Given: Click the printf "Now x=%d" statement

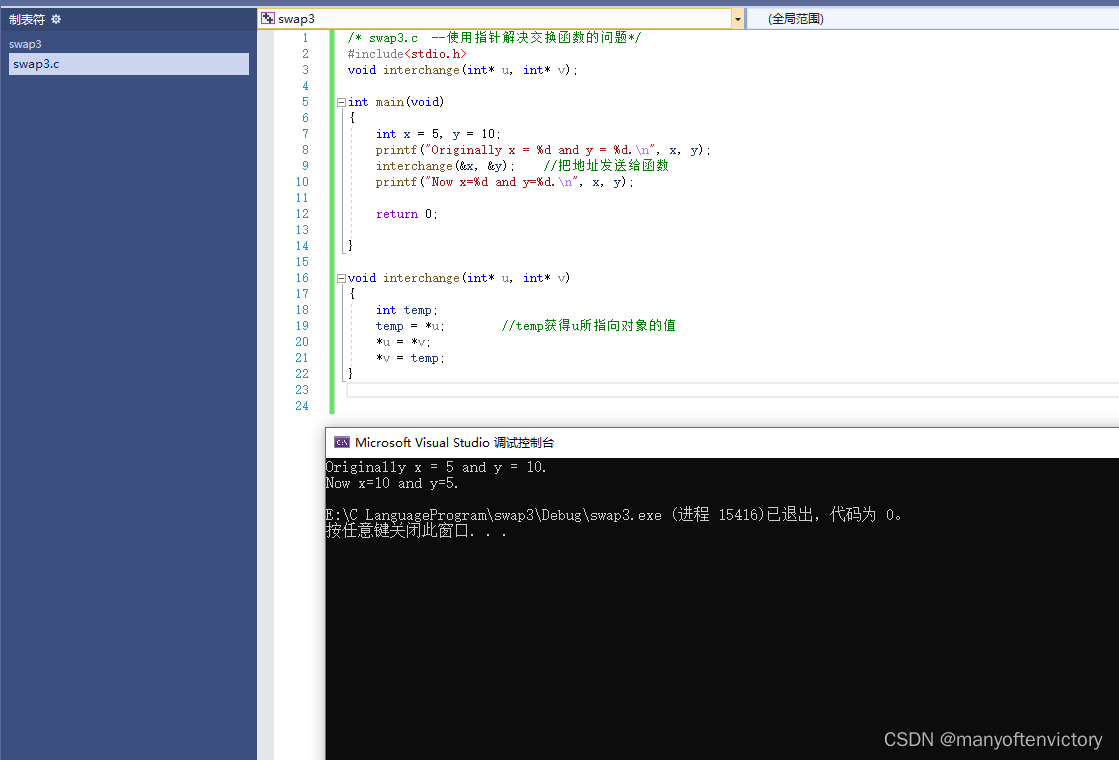Looking at the screenshot, I should click(x=505, y=182).
